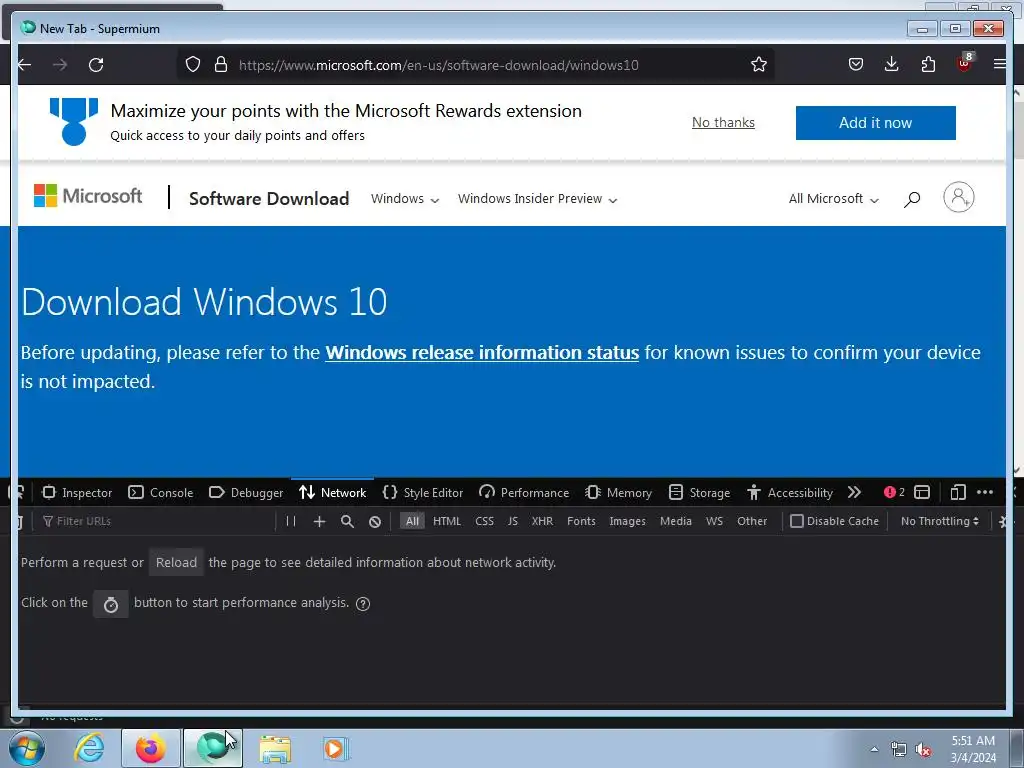Open the Memory tab

(x=618, y=492)
